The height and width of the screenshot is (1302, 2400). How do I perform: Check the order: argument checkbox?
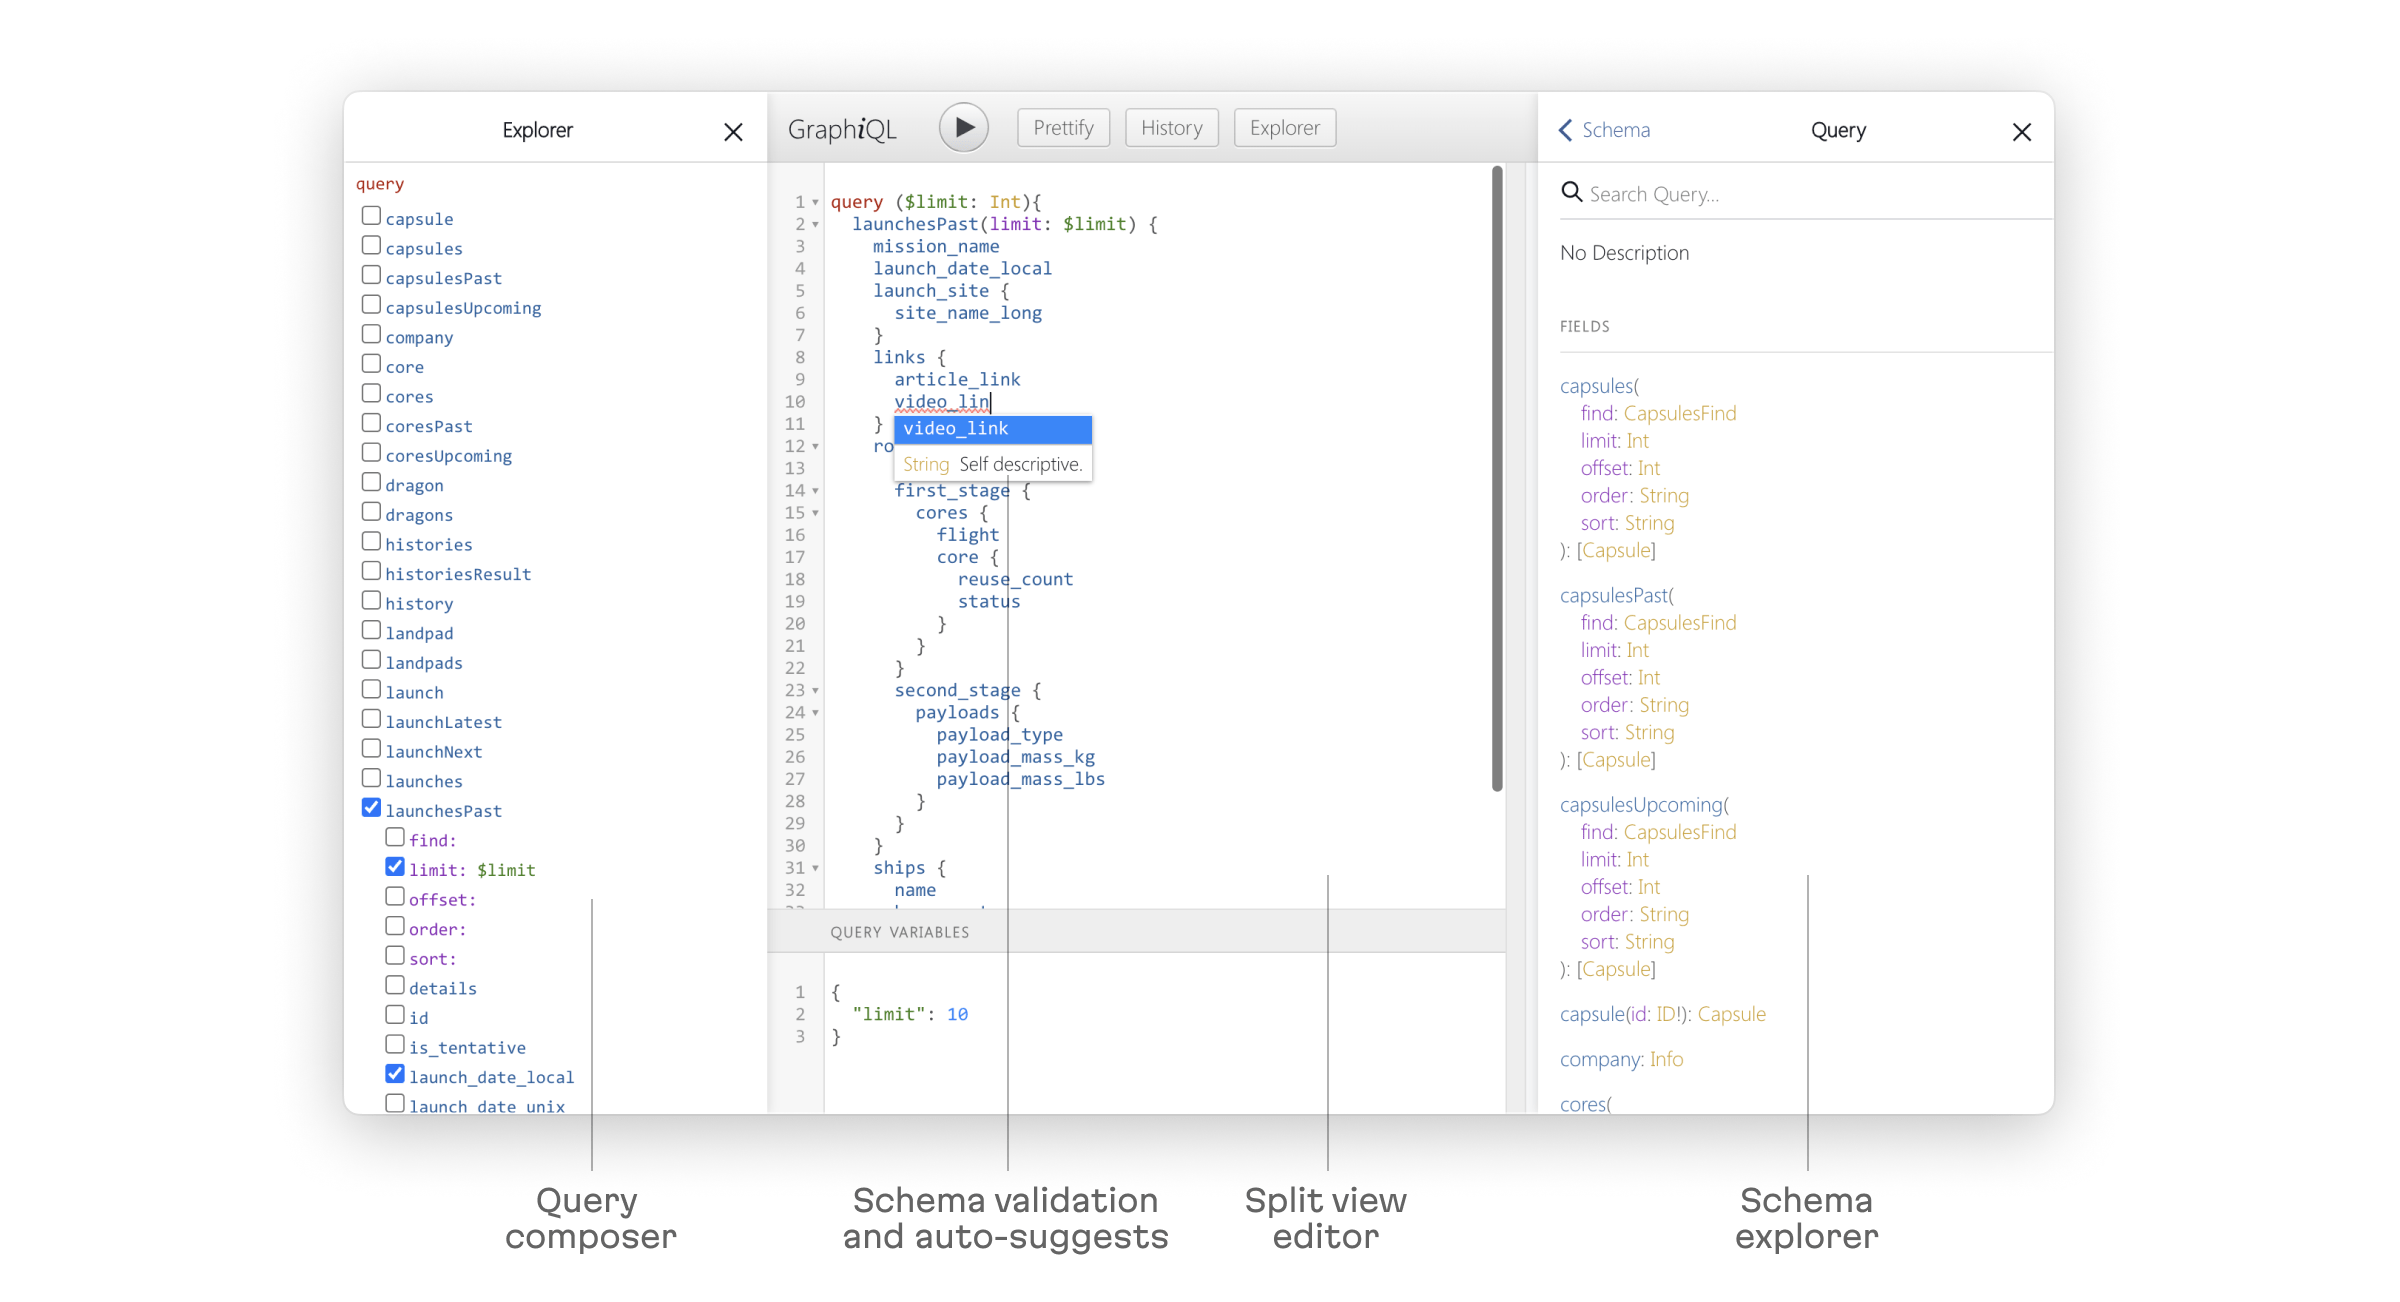pyautogui.click(x=395, y=926)
